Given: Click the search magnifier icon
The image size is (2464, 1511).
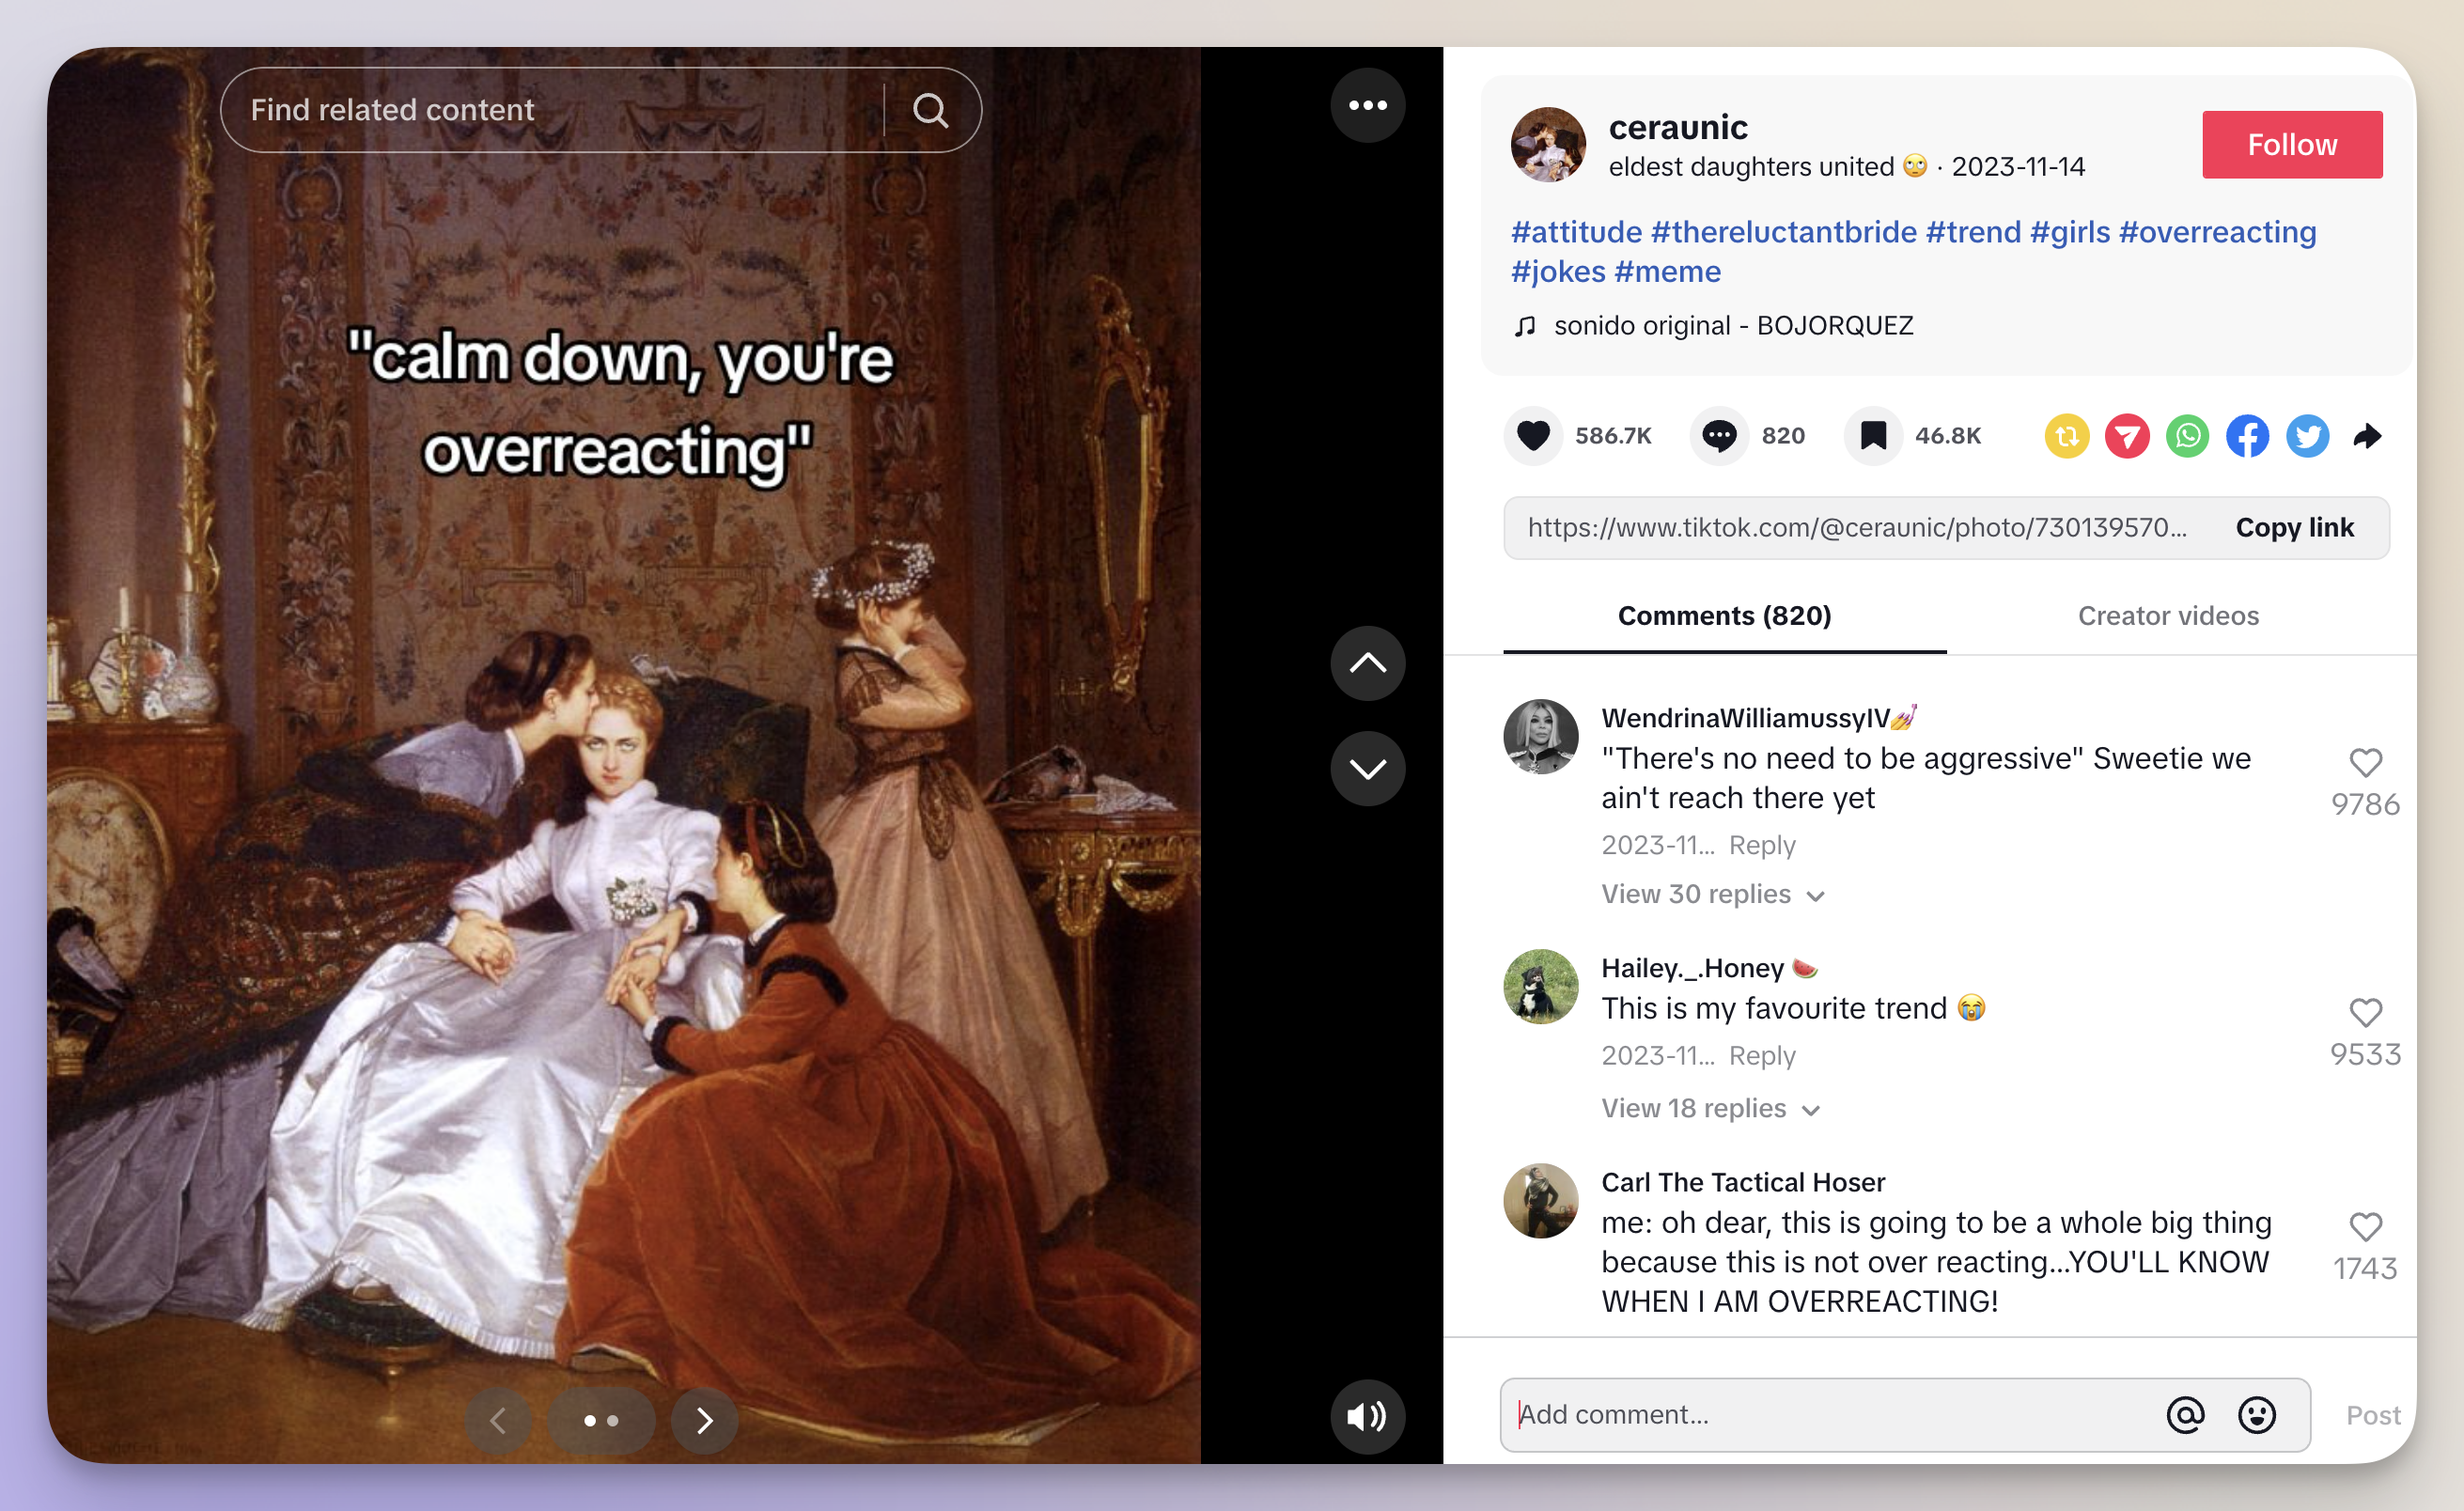Looking at the screenshot, I should pos(930,110).
